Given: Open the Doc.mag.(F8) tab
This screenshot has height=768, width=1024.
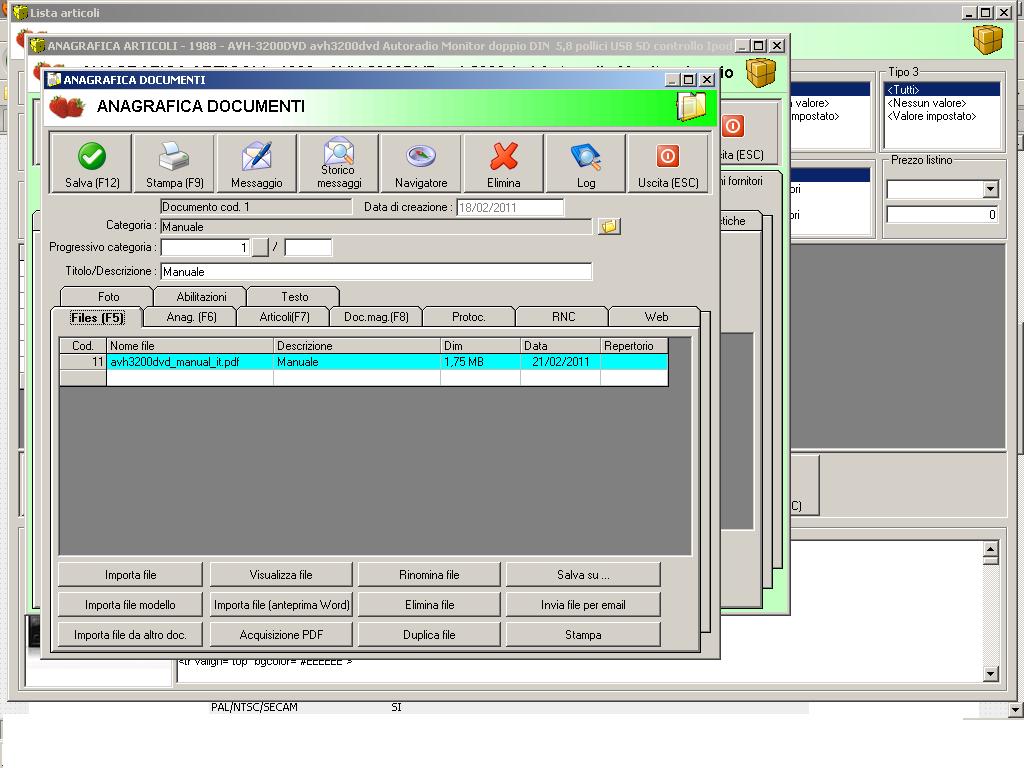Looking at the screenshot, I should pos(376,317).
